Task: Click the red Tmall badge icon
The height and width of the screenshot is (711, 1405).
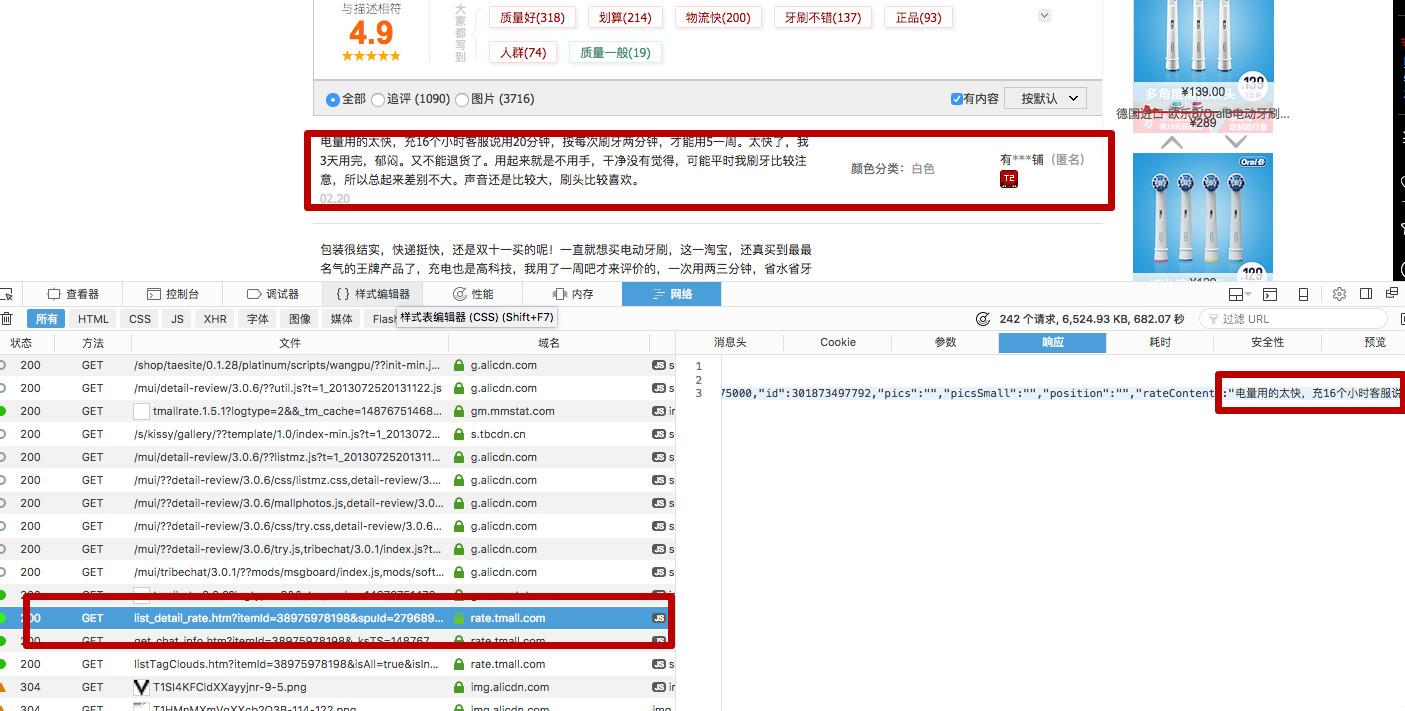Action: (1009, 179)
